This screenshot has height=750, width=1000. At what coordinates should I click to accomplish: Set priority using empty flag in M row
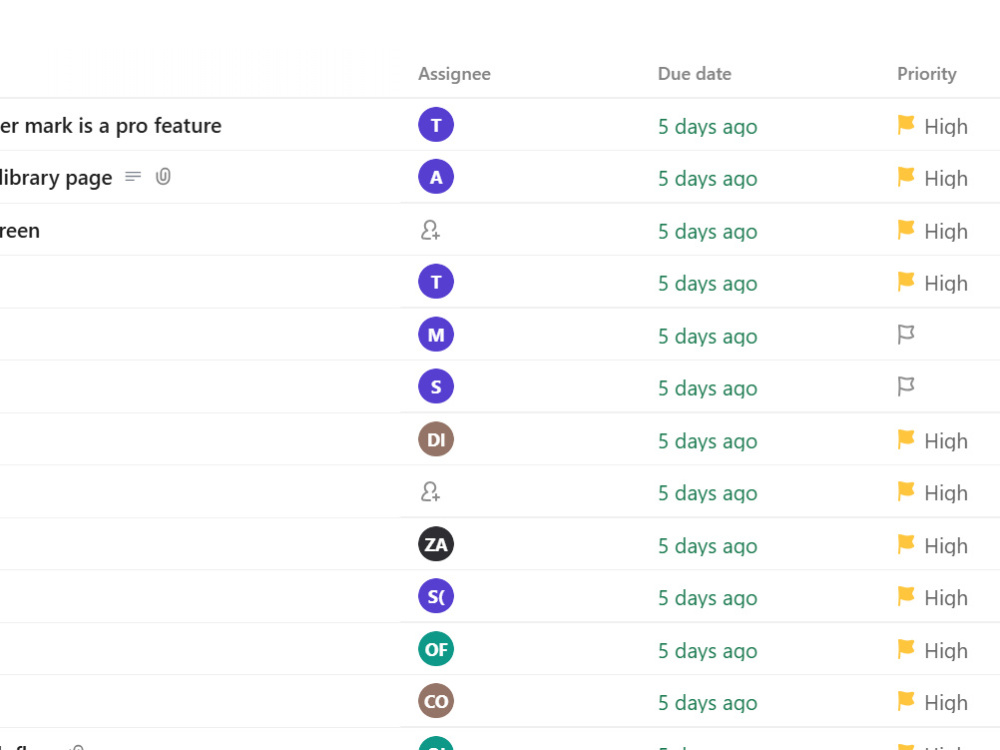[x=906, y=334]
